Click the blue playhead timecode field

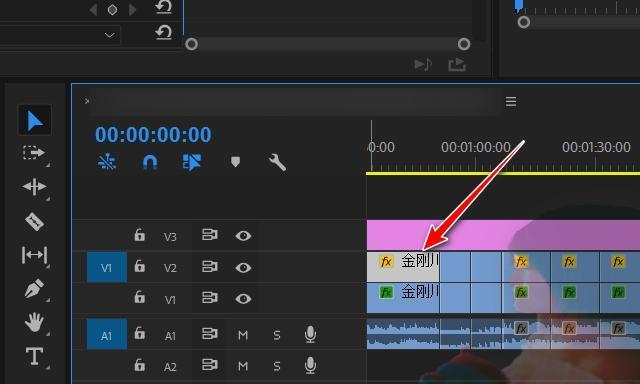(x=153, y=135)
